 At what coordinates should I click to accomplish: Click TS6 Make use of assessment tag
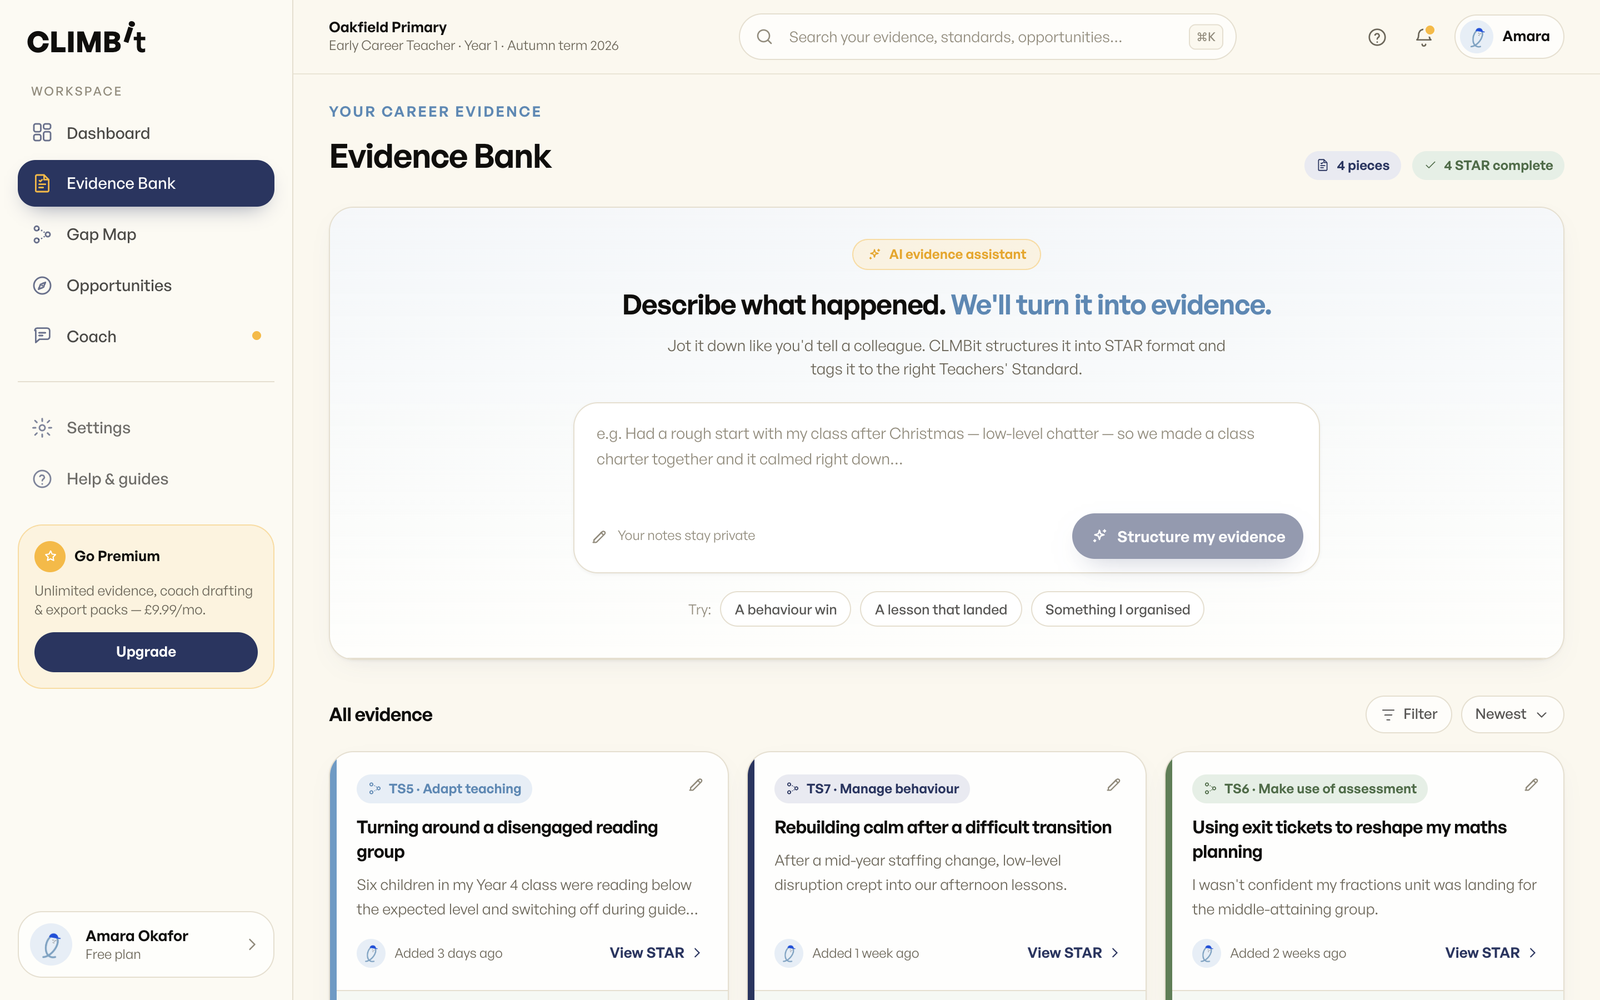[1309, 789]
